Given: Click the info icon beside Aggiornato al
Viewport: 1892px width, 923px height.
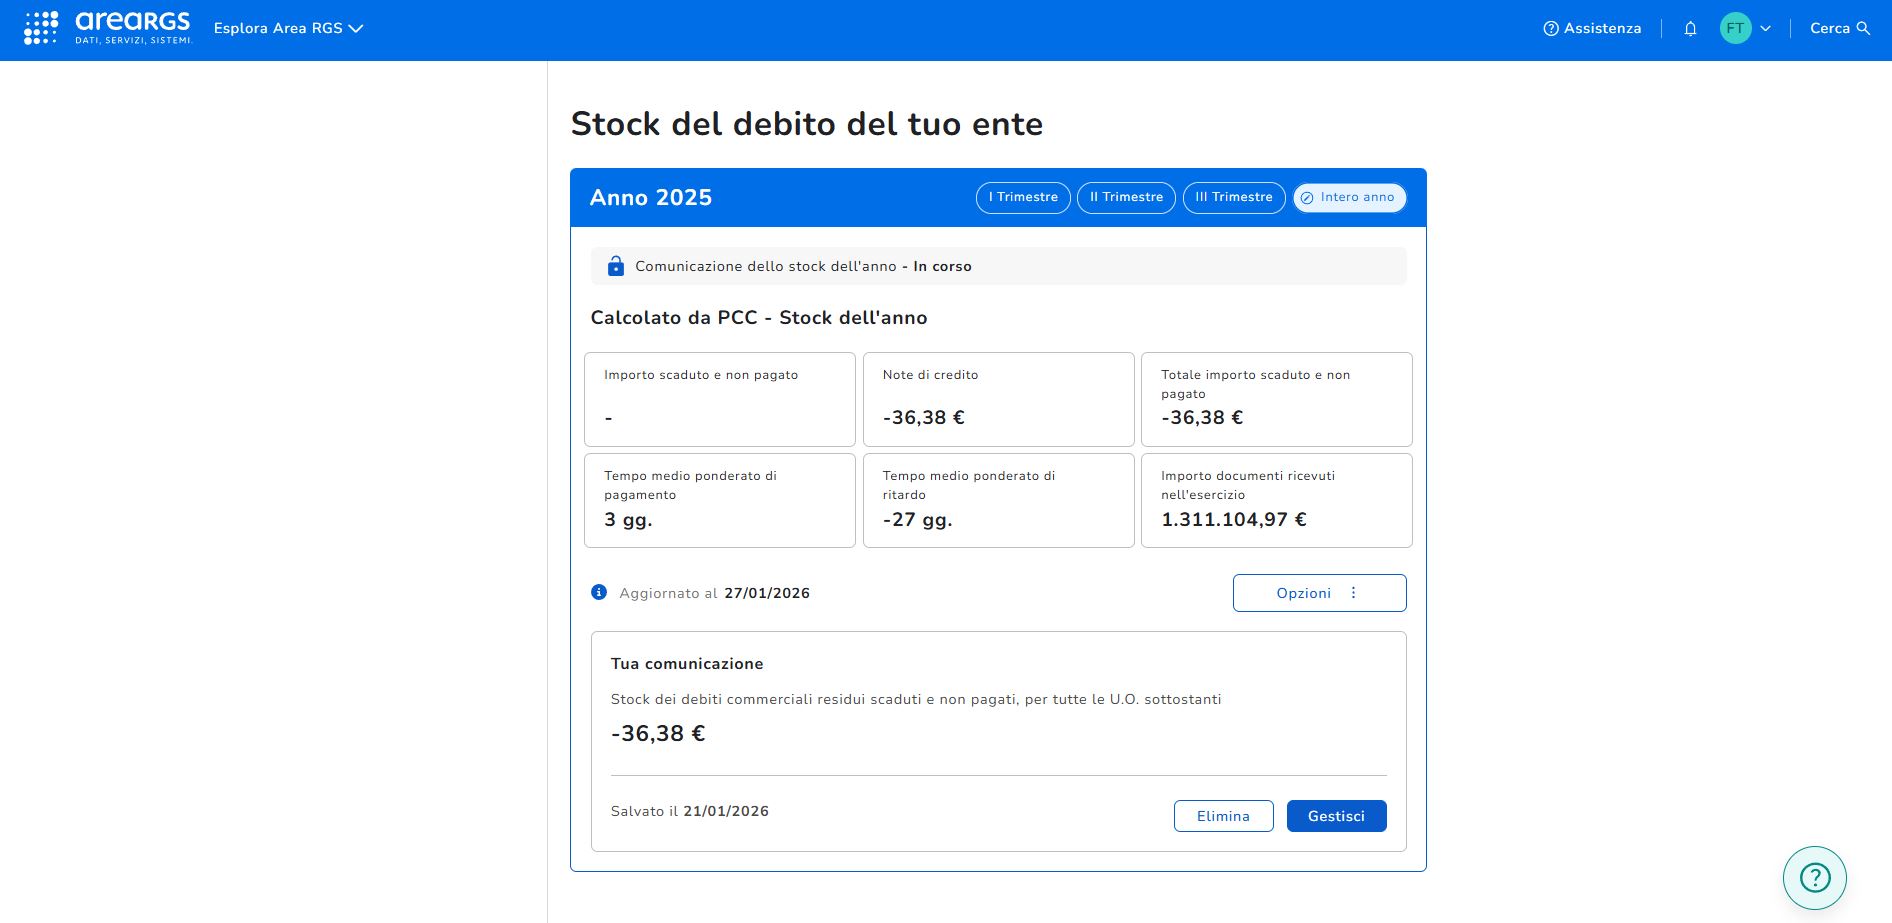Looking at the screenshot, I should (x=599, y=592).
